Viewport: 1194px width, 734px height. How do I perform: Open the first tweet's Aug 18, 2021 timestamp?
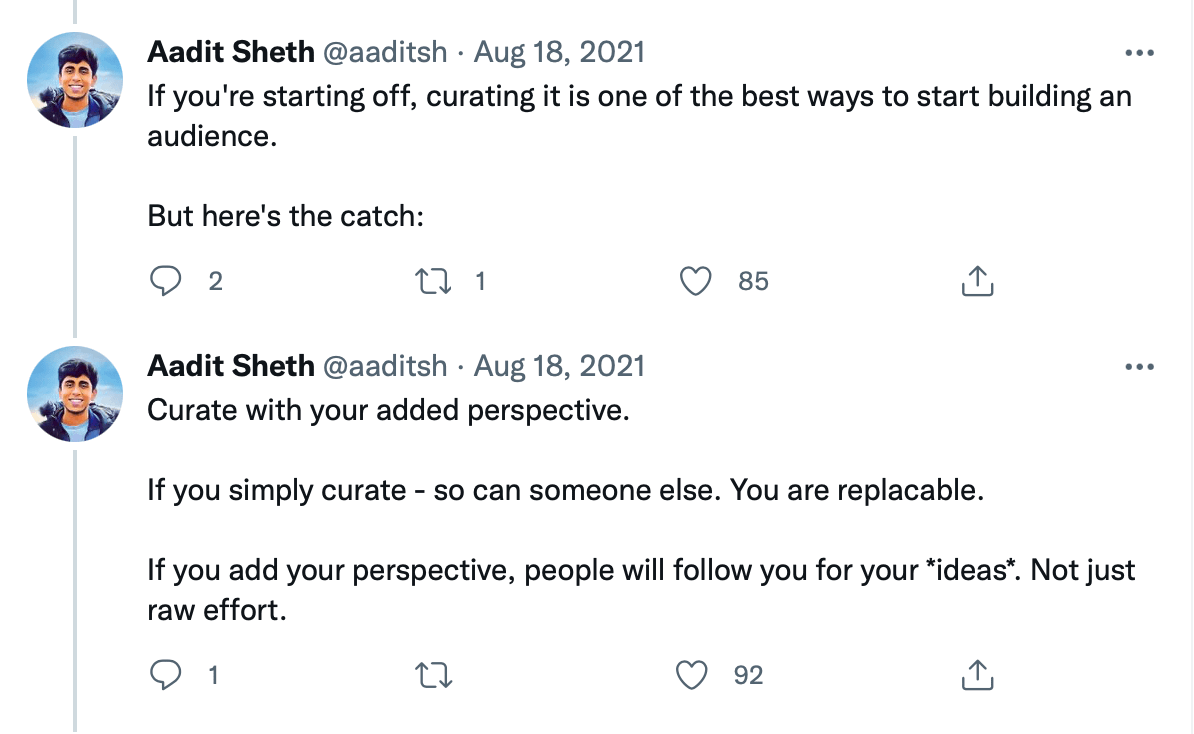[559, 52]
